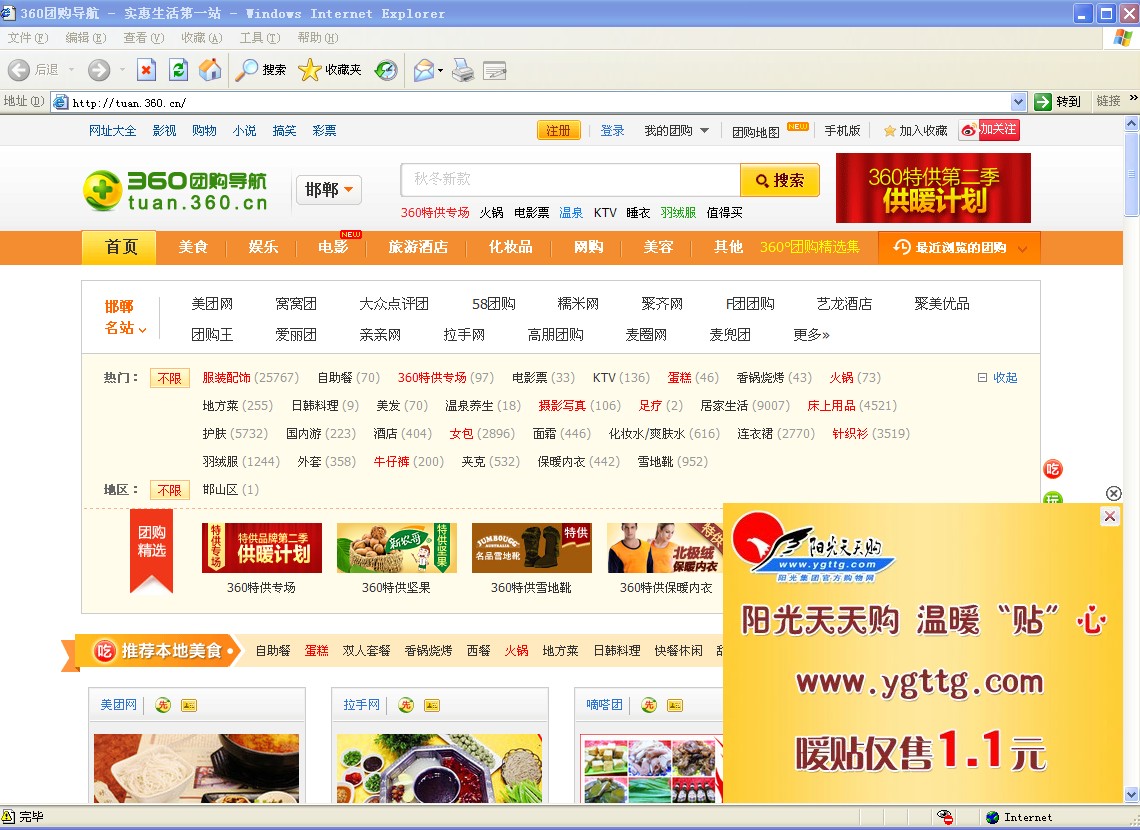Click 美团网 card green 先 badge icon
Viewport: 1140px width, 830px height.
click(x=163, y=705)
